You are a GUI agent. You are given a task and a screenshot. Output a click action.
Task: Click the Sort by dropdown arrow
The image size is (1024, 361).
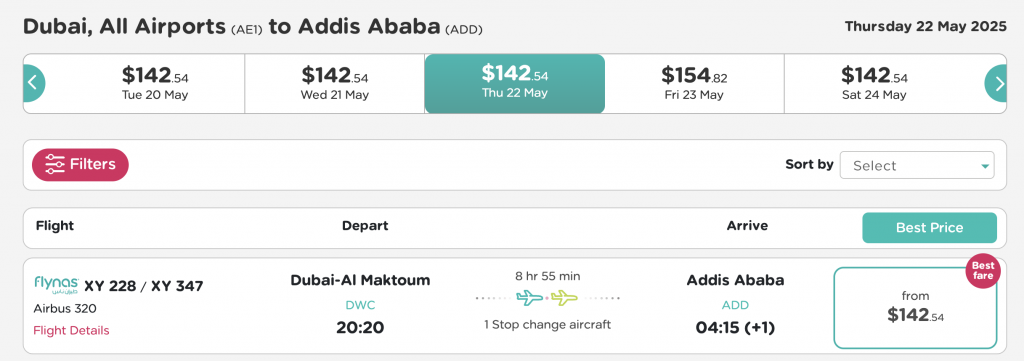(985, 166)
